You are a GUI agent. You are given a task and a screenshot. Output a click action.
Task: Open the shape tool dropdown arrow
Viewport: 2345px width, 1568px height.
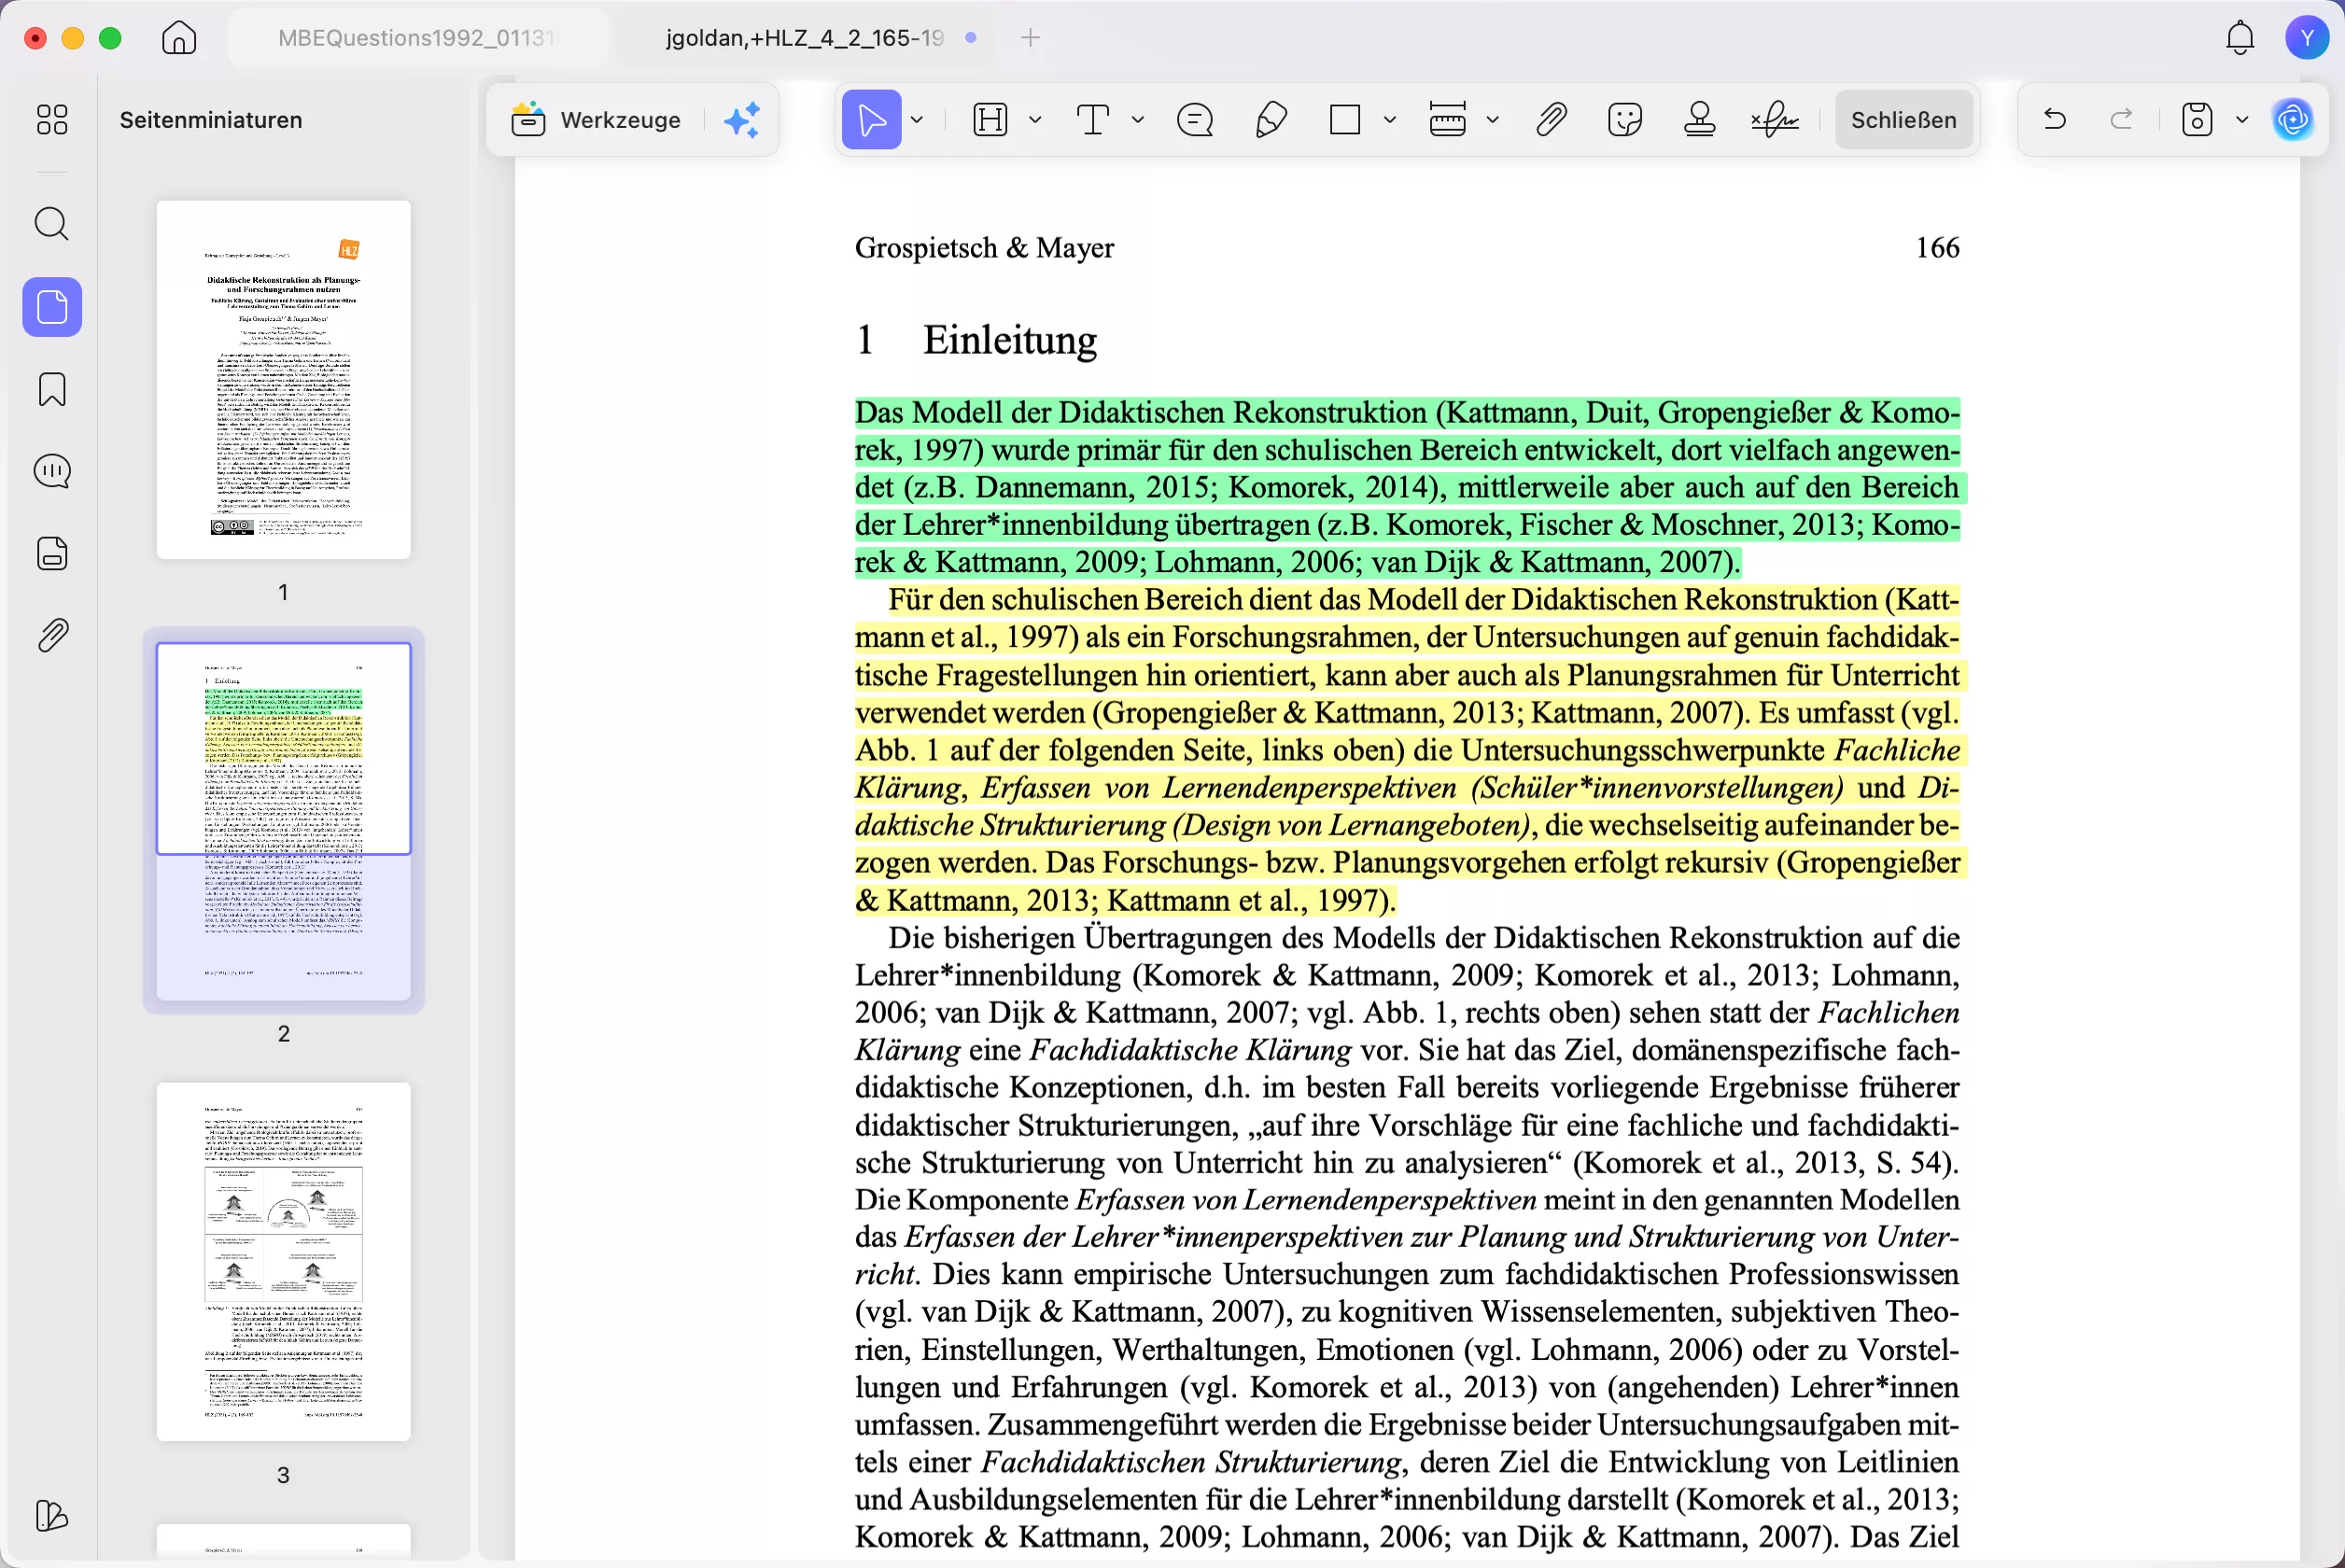pos(1389,120)
